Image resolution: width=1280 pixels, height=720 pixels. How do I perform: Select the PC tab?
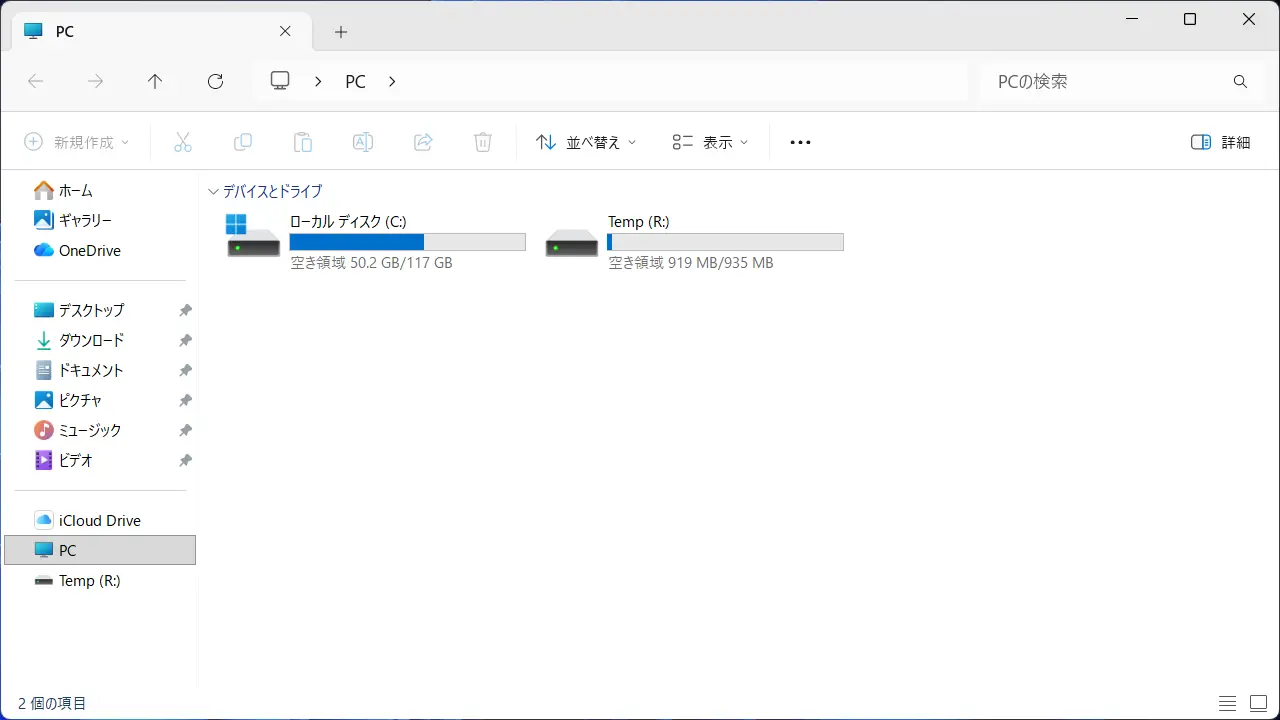pos(160,31)
